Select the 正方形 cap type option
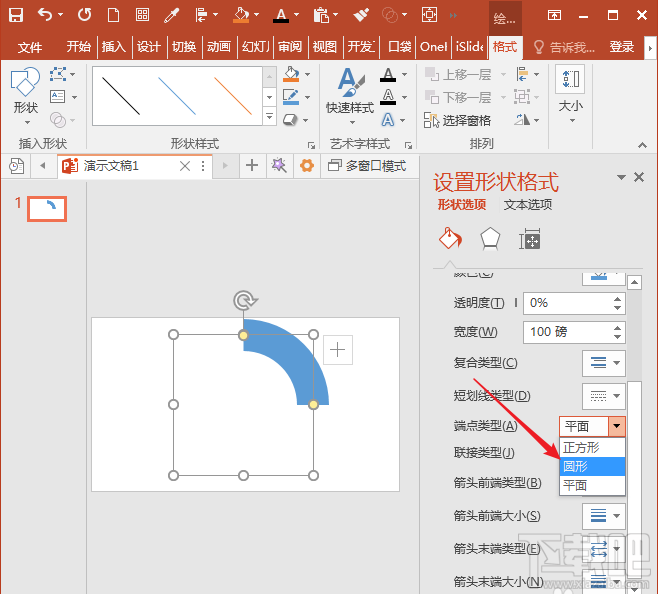Viewport: 658px width, 594px height. coord(592,447)
